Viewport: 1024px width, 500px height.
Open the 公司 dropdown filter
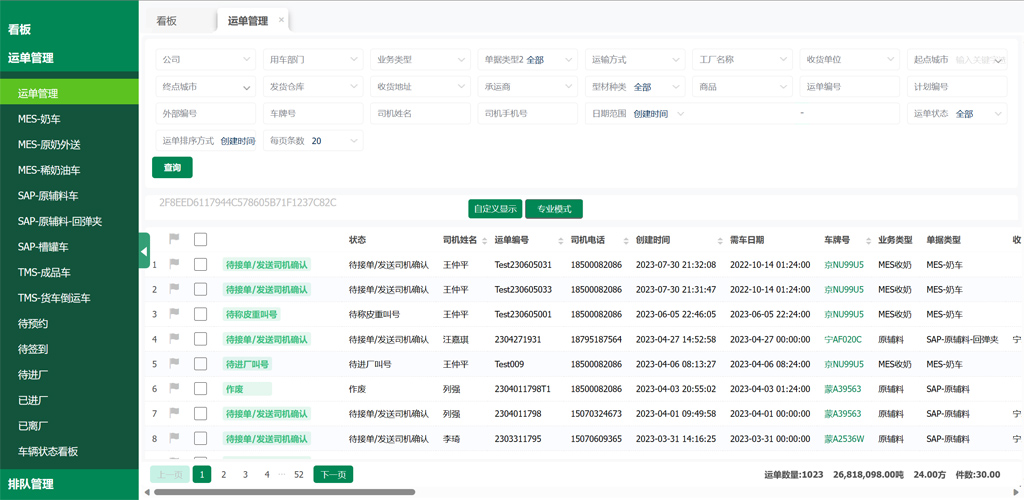[x=205, y=59]
